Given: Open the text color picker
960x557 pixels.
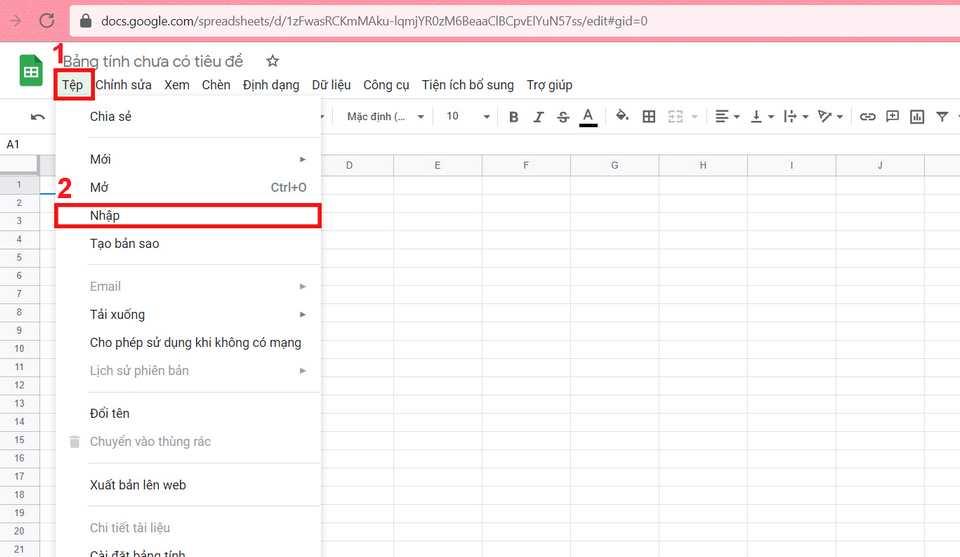Looking at the screenshot, I should click(588, 117).
